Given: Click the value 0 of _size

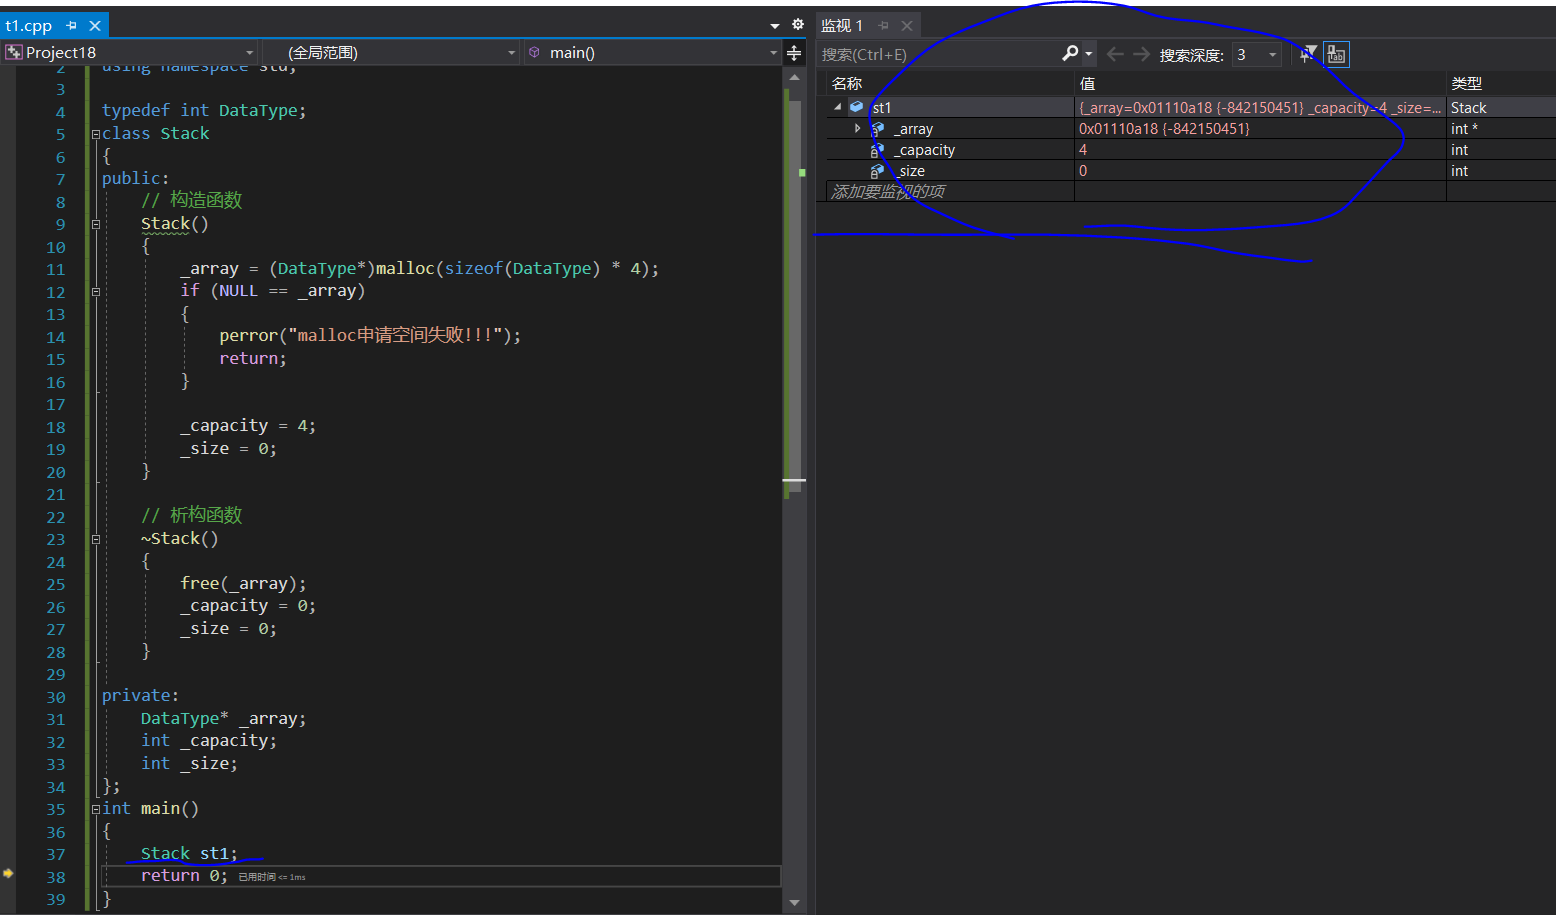Looking at the screenshot, I should click(x=1082, y=170).
